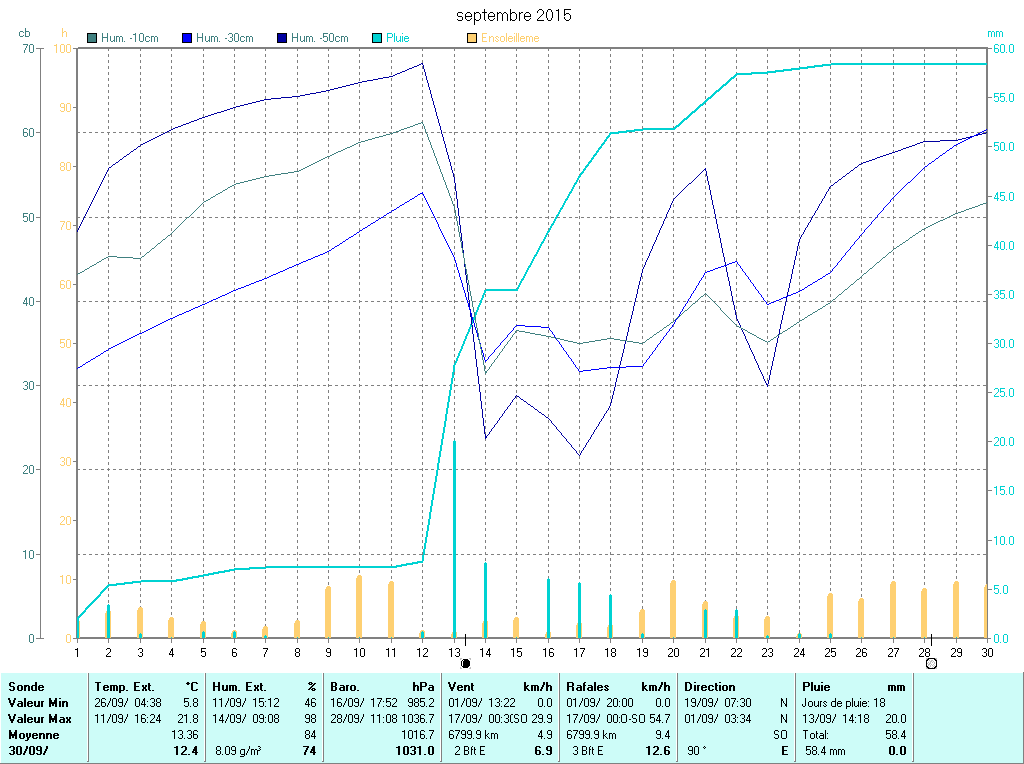Select the Hum. -50cm legend label
This screenshot has height=764, width=1024.
click(x=319, y=38)
